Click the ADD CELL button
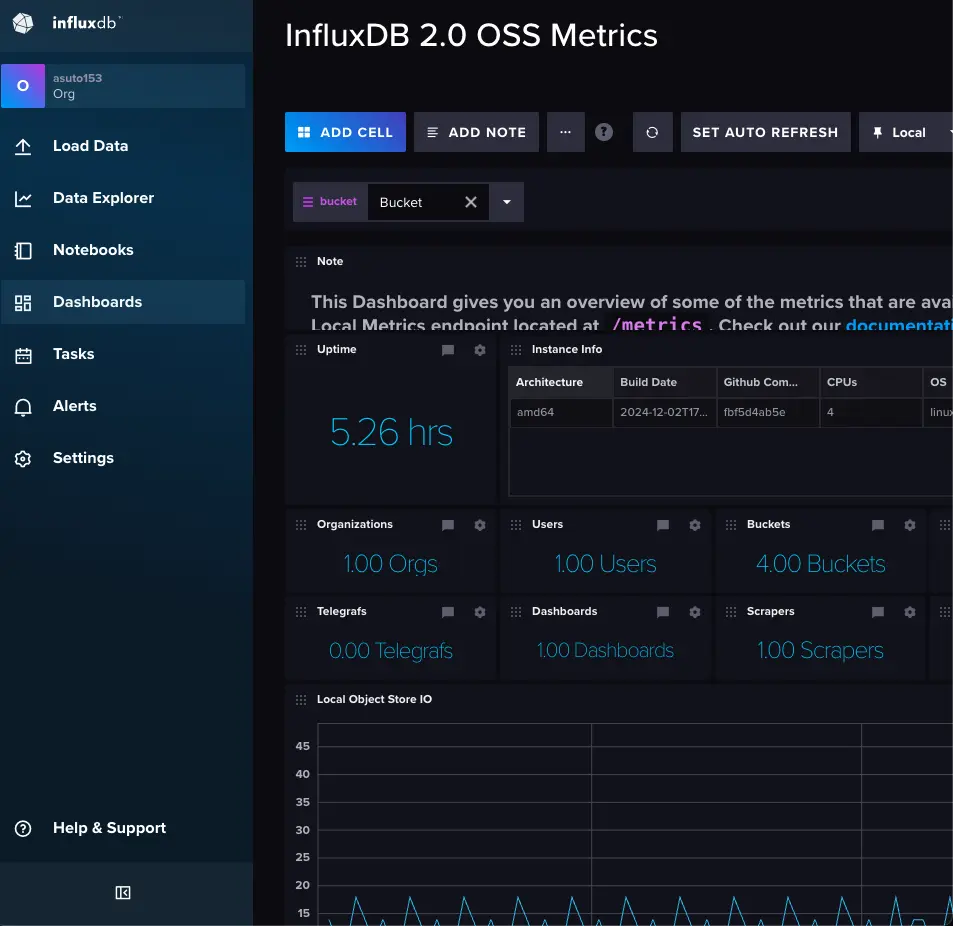953x926 pixels. click(x=345, y=131)
